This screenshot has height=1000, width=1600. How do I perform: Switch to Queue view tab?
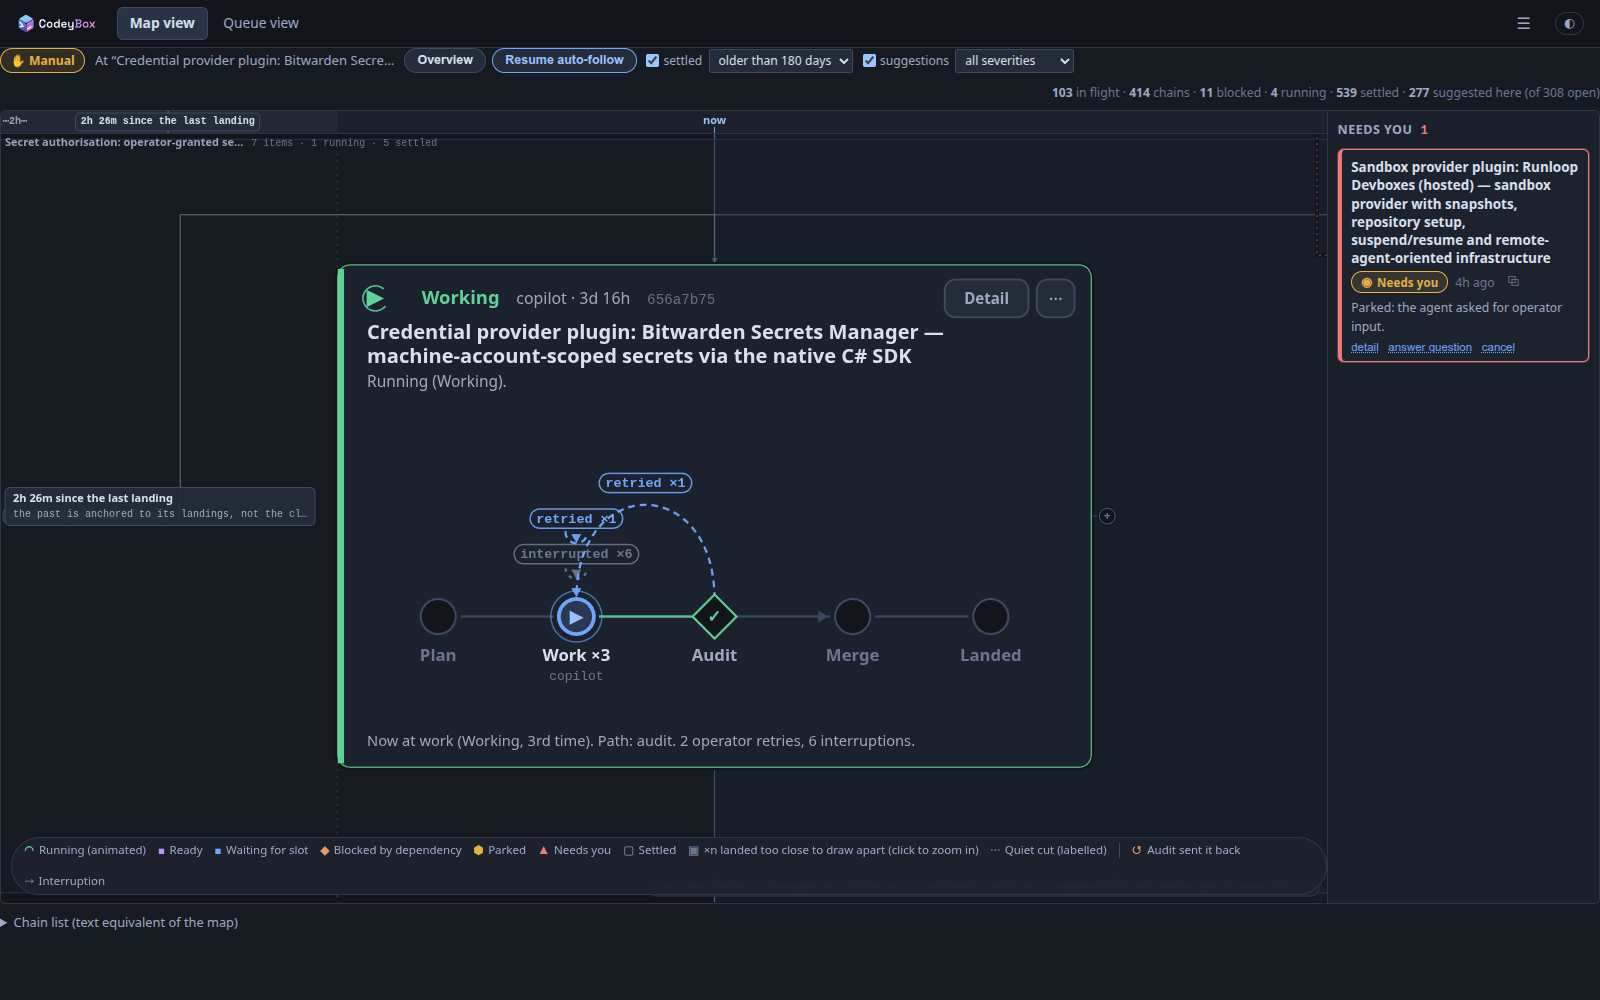tap(261, 23)
